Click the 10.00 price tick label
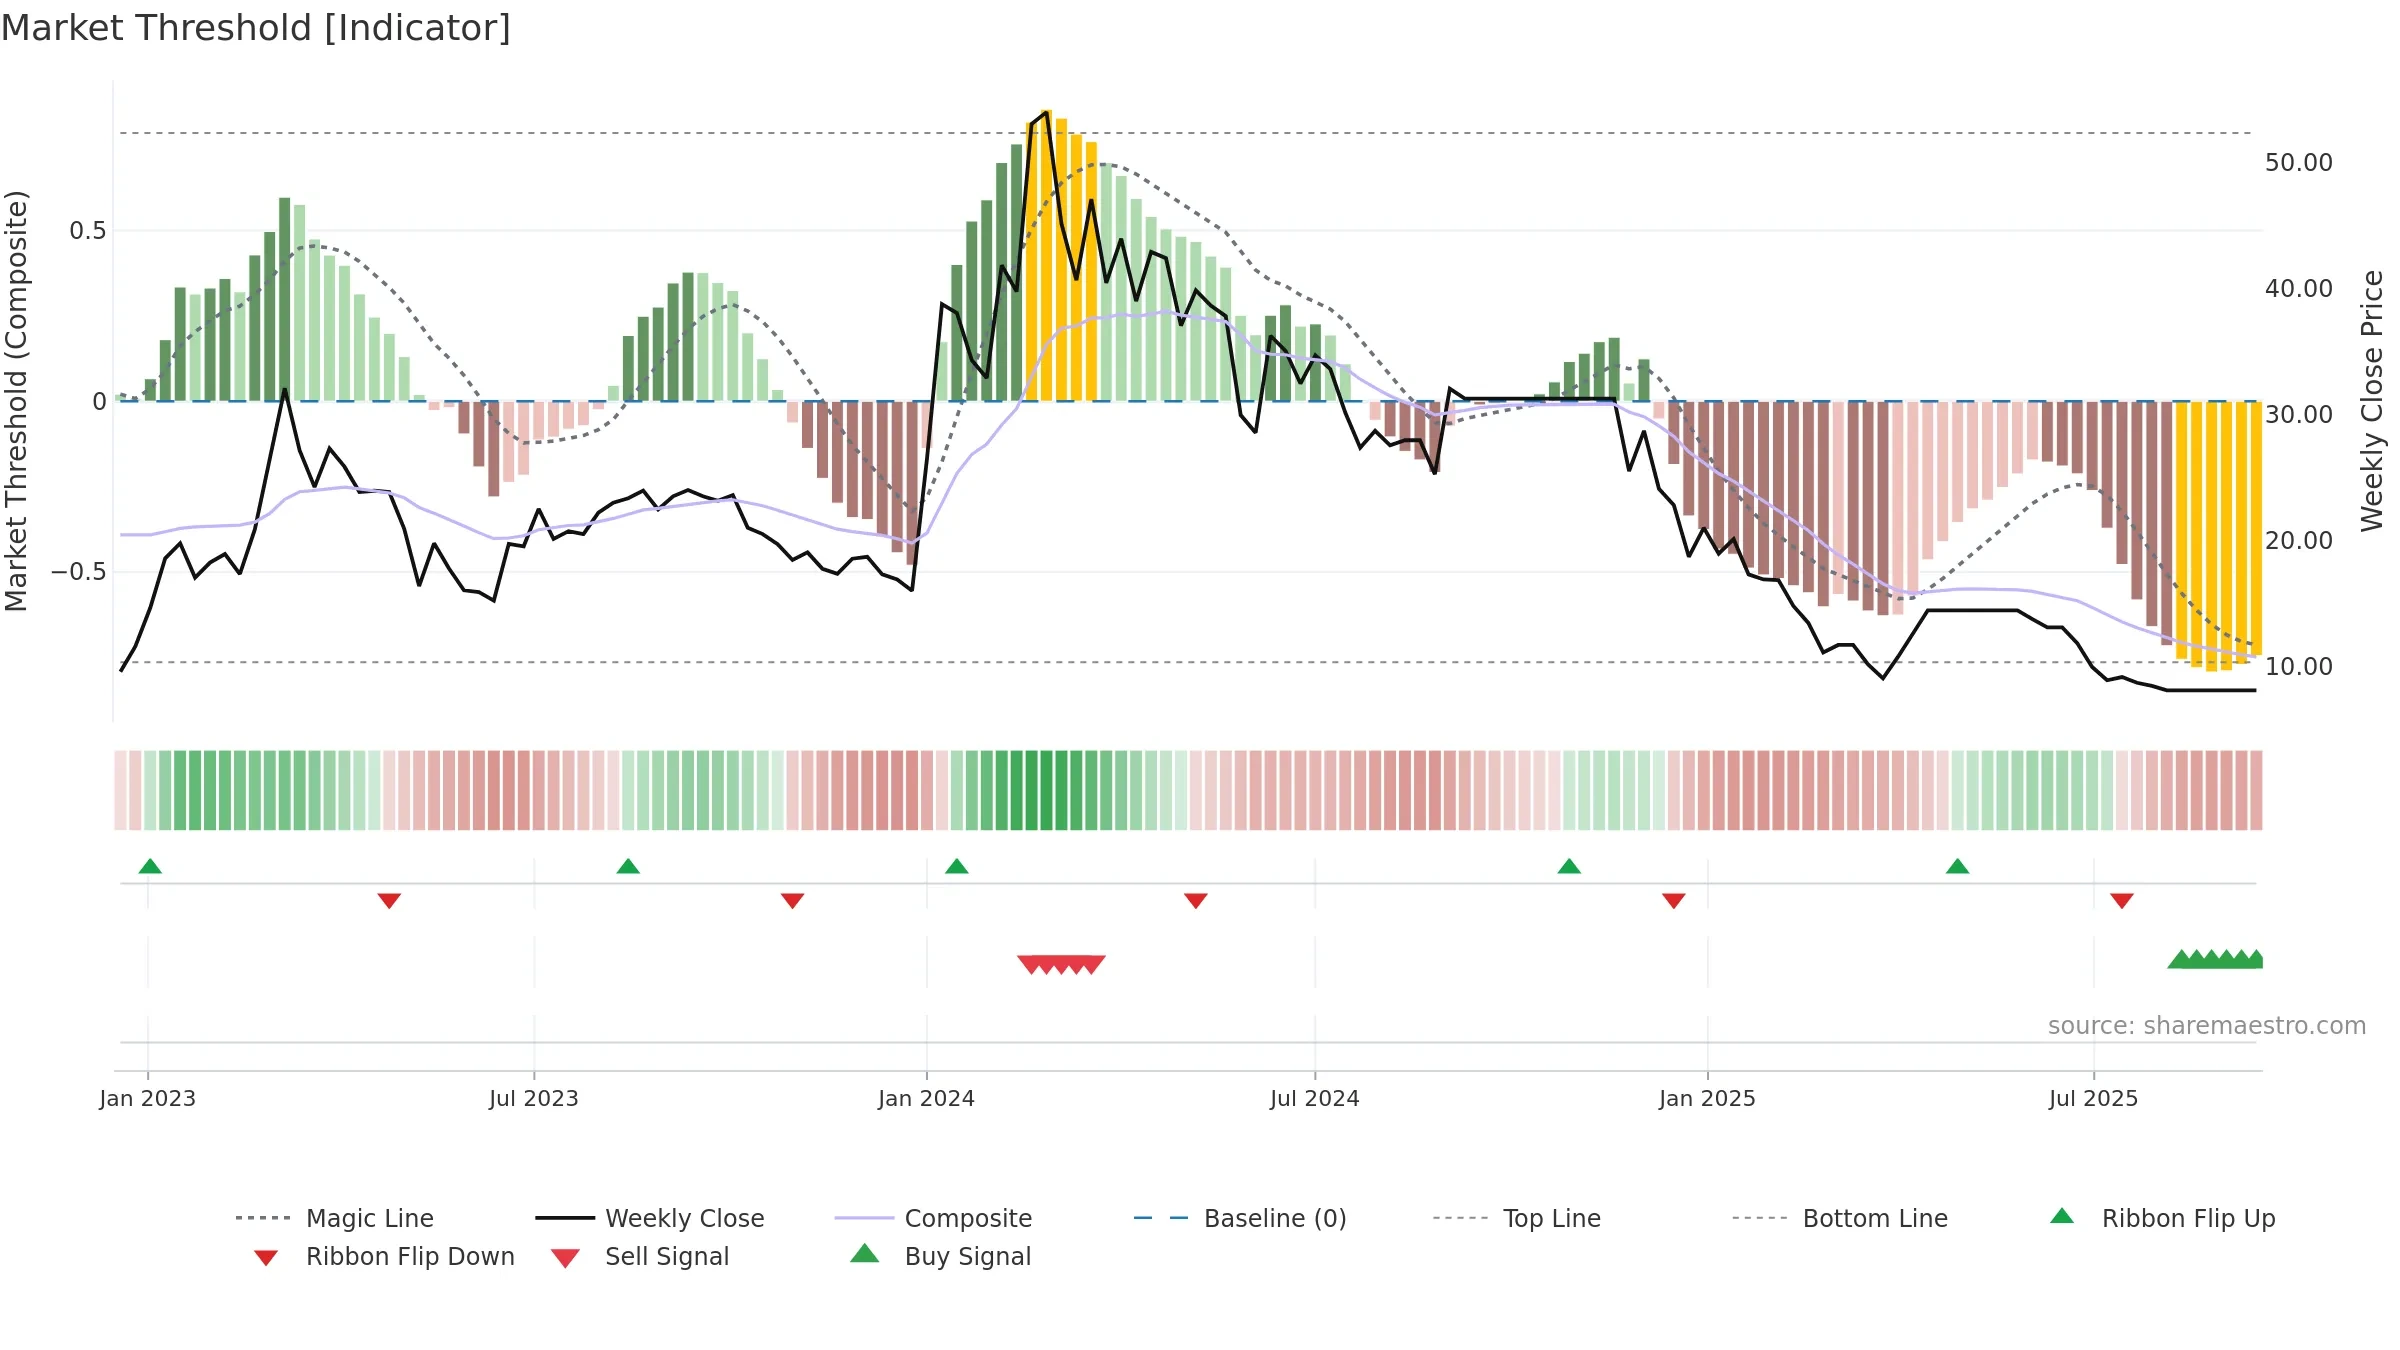Viewport: 2400px width, 1350px height. click(2299, 667)
